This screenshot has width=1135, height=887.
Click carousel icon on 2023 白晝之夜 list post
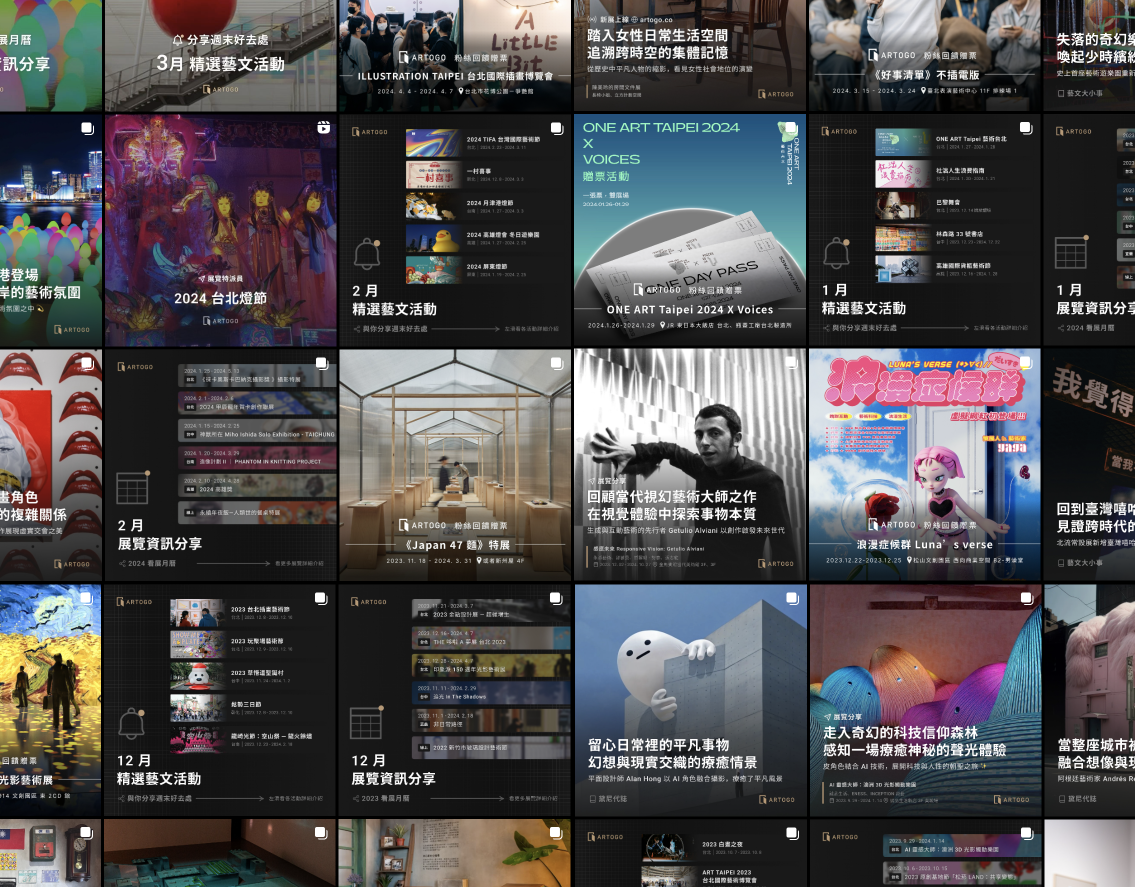[793, 833]
